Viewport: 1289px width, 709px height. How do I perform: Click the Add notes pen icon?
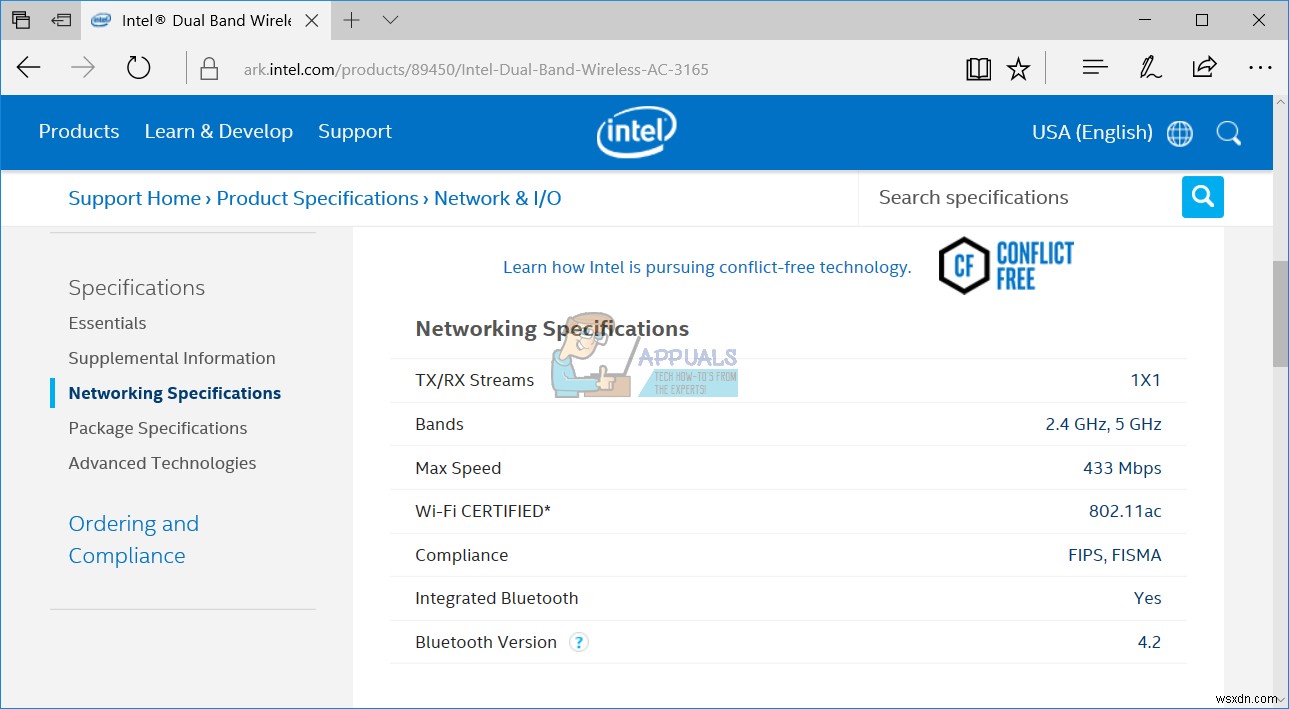(x=1150, y=68)
